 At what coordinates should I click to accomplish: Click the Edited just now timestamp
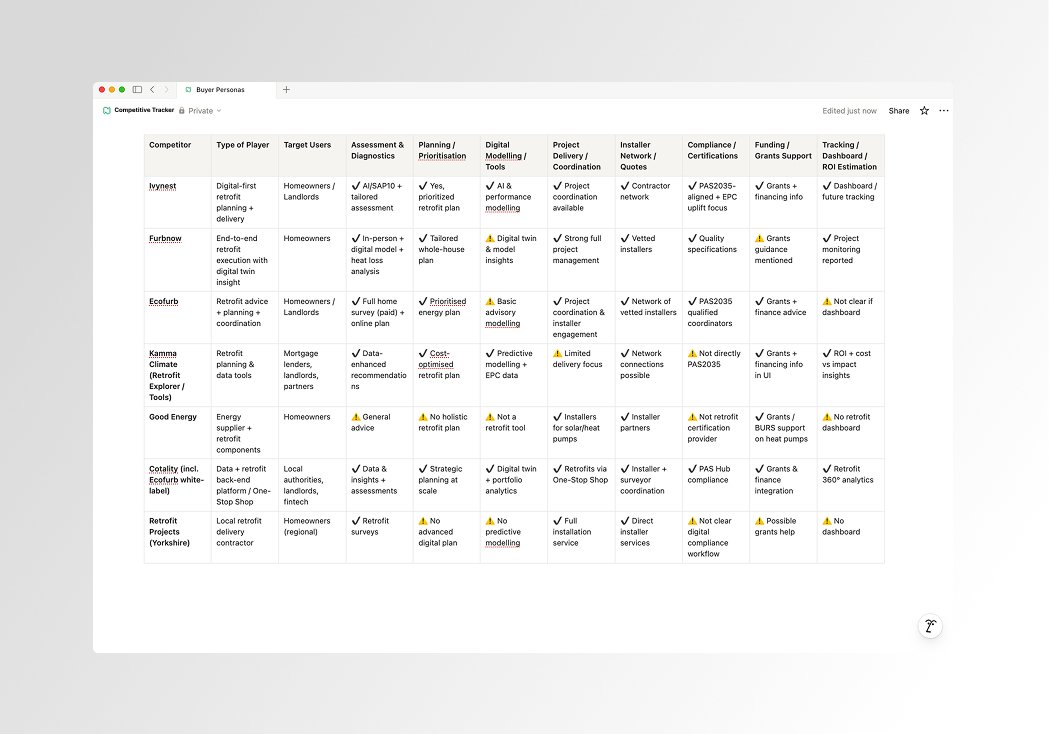tap(850, 110)
